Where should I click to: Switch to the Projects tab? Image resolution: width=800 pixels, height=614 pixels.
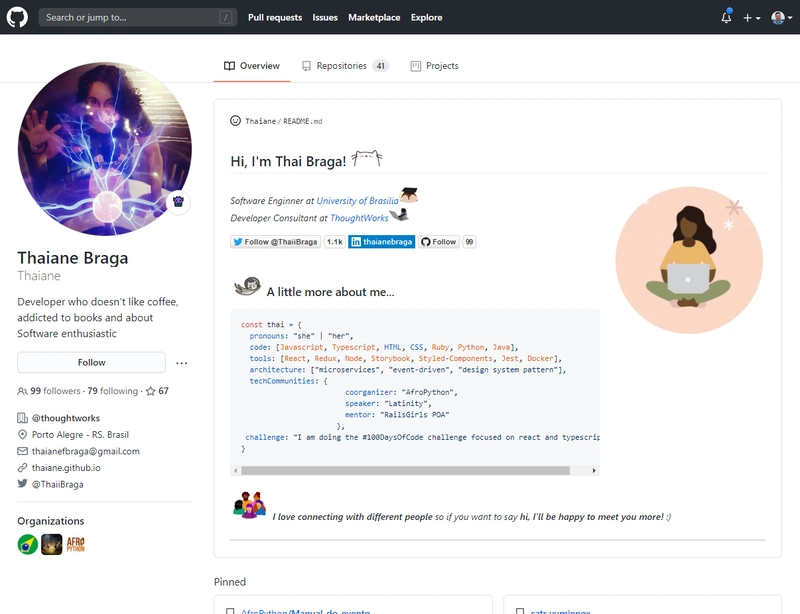pos(435,66)
